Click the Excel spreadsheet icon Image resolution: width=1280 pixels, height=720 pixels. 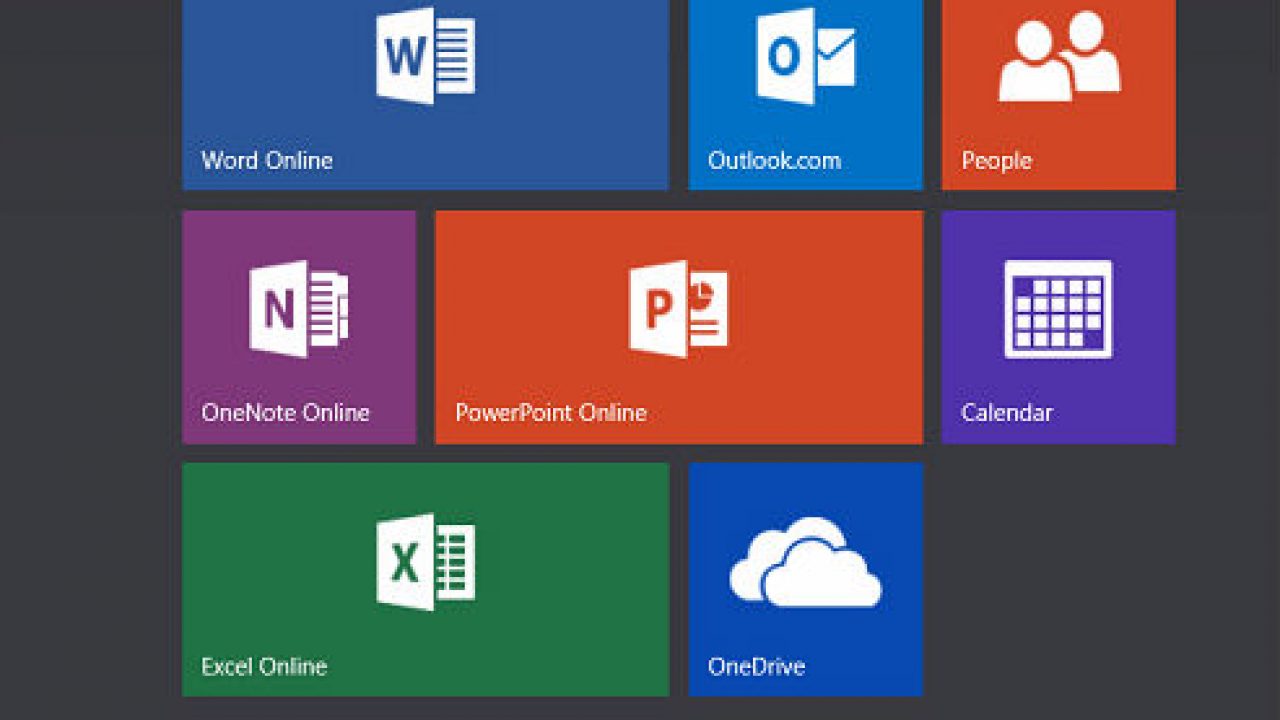pyautogui.click(x=425, y=562)
